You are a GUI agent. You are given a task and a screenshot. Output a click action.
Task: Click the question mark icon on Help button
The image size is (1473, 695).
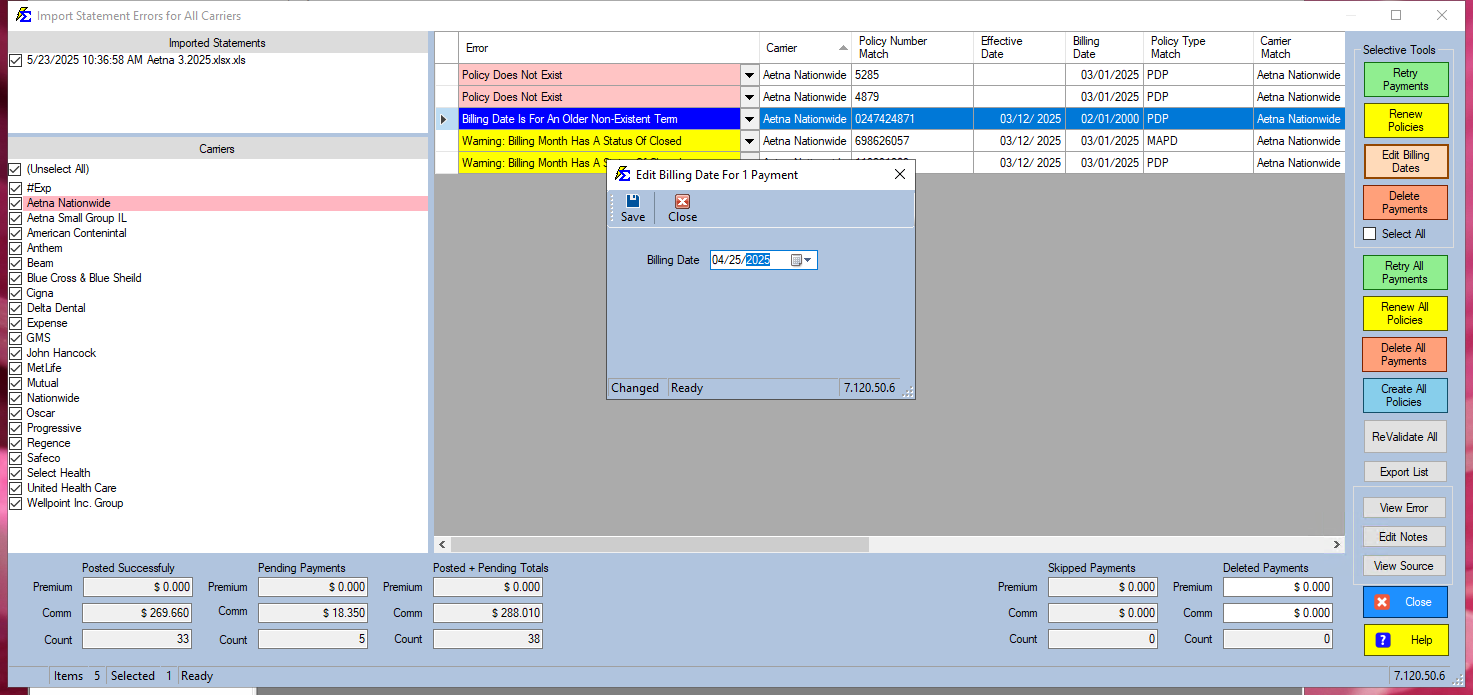click(x=1383, y=640)
